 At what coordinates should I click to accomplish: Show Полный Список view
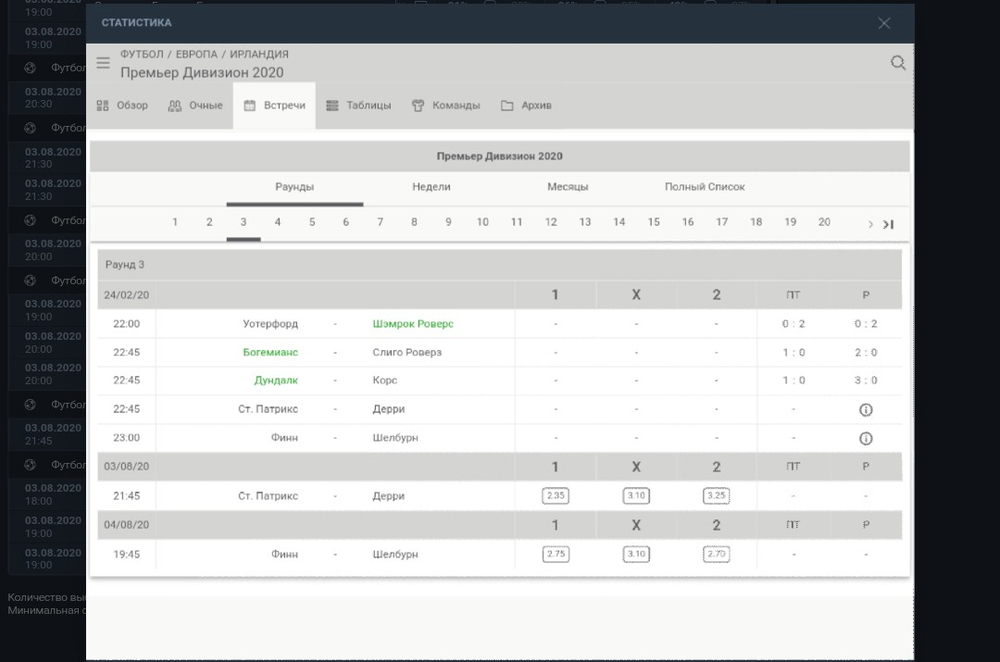pyautogui.click(x=704, y=187)
